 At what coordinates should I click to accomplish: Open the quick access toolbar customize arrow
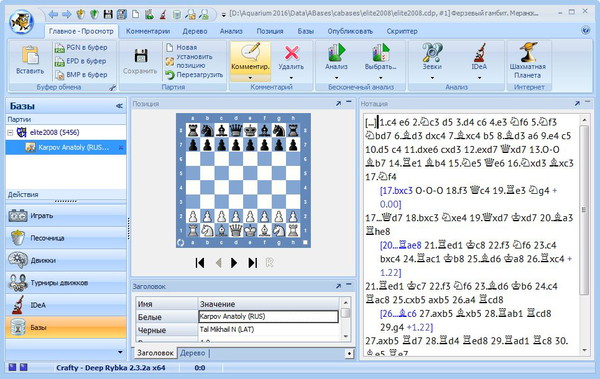click(224, 15)
